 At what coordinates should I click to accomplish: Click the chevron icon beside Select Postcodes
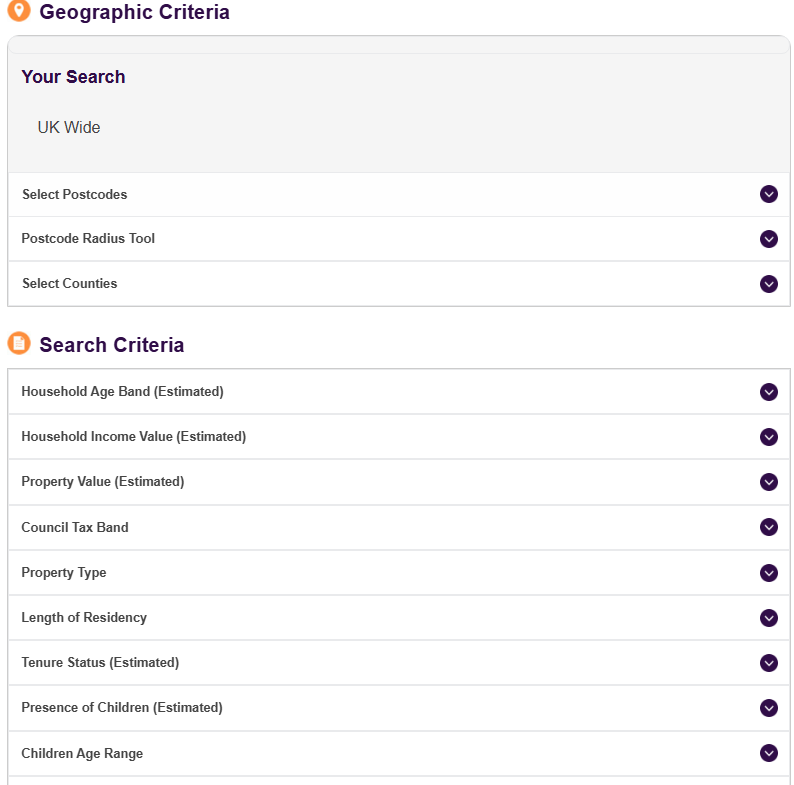tap(768, 194)
